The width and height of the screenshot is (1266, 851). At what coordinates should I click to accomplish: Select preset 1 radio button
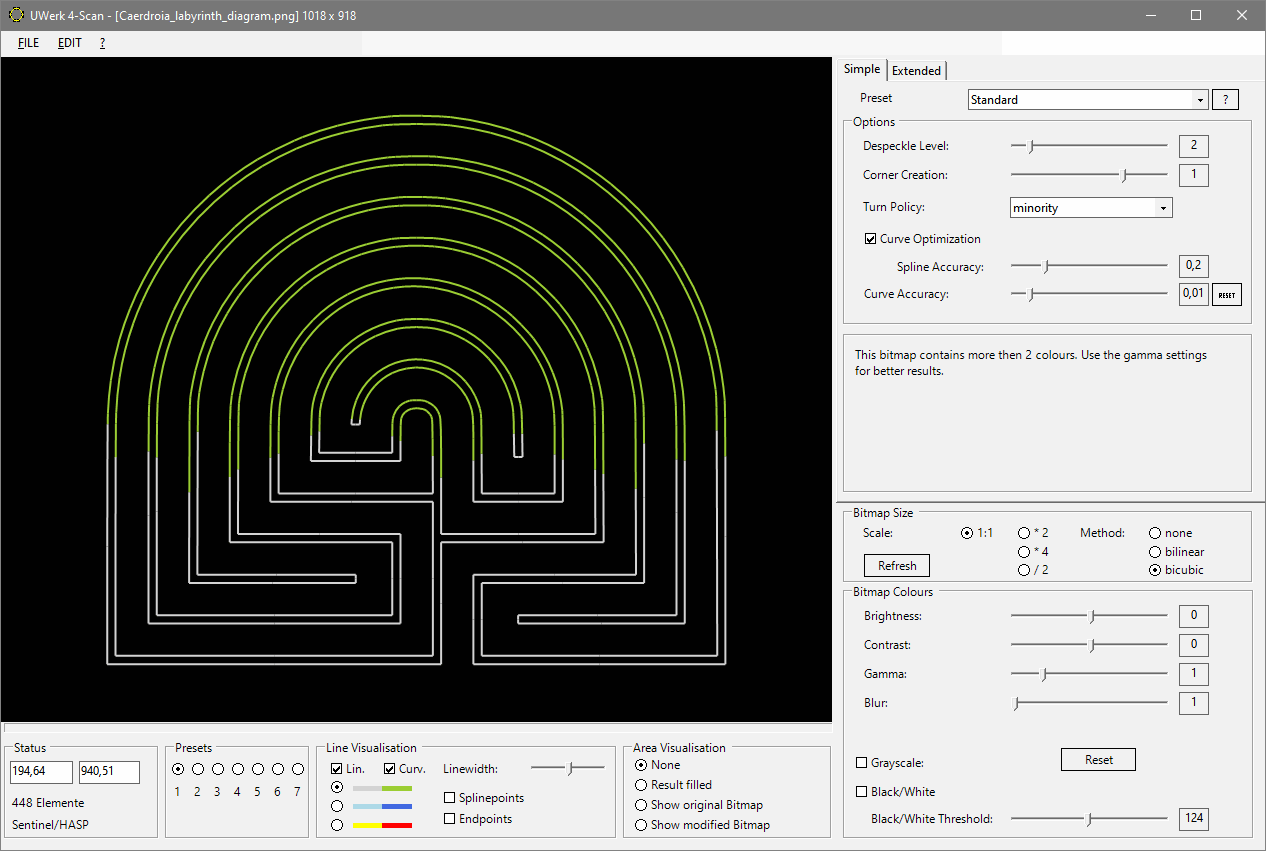pos(178,769)
